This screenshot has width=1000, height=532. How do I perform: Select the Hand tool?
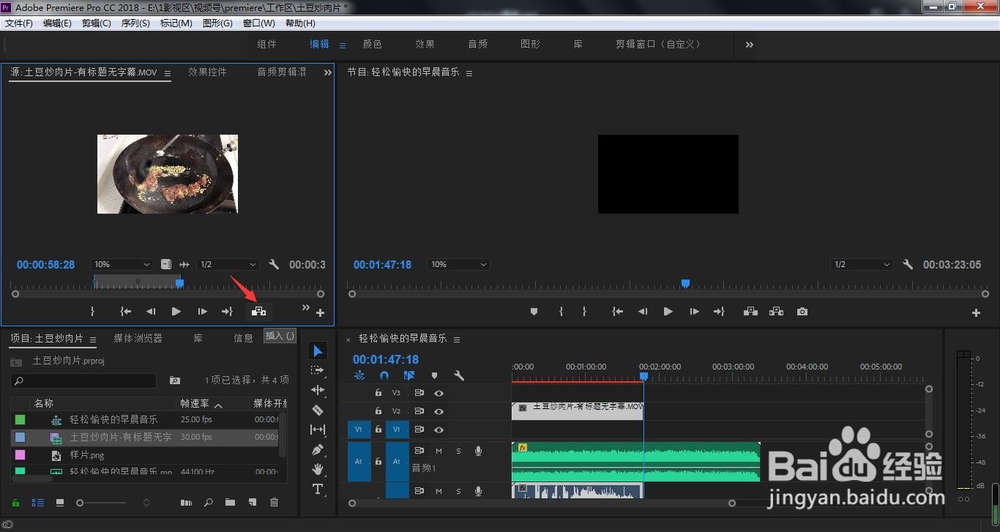[318, 469]
